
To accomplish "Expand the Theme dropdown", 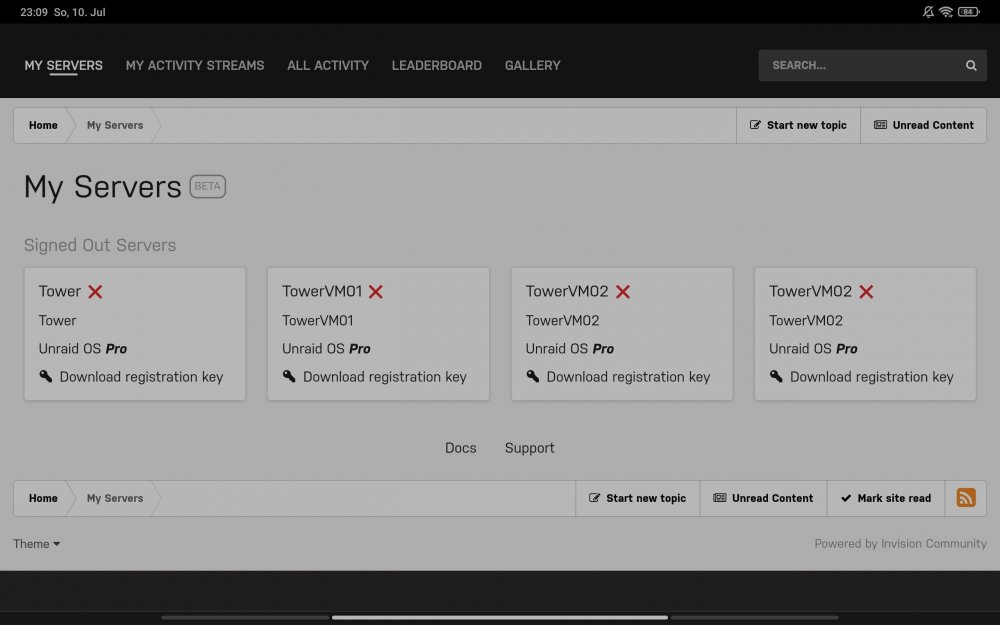I will [x=36, y=543].
